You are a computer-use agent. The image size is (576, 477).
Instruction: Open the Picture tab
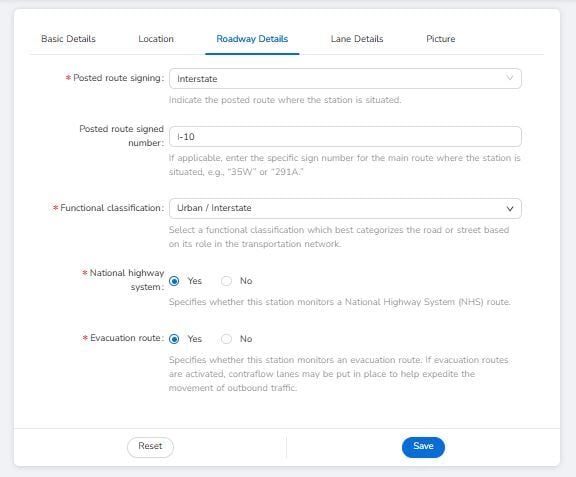pyautogui.click(x=440, y=39)
